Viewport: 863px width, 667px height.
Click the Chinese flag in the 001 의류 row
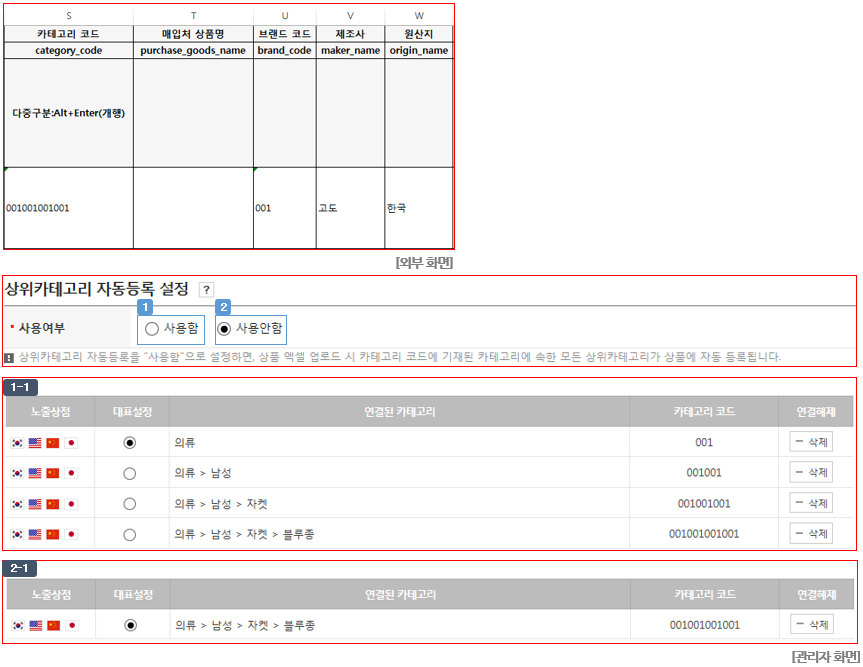pyautogui.click(x=53, y=443)
